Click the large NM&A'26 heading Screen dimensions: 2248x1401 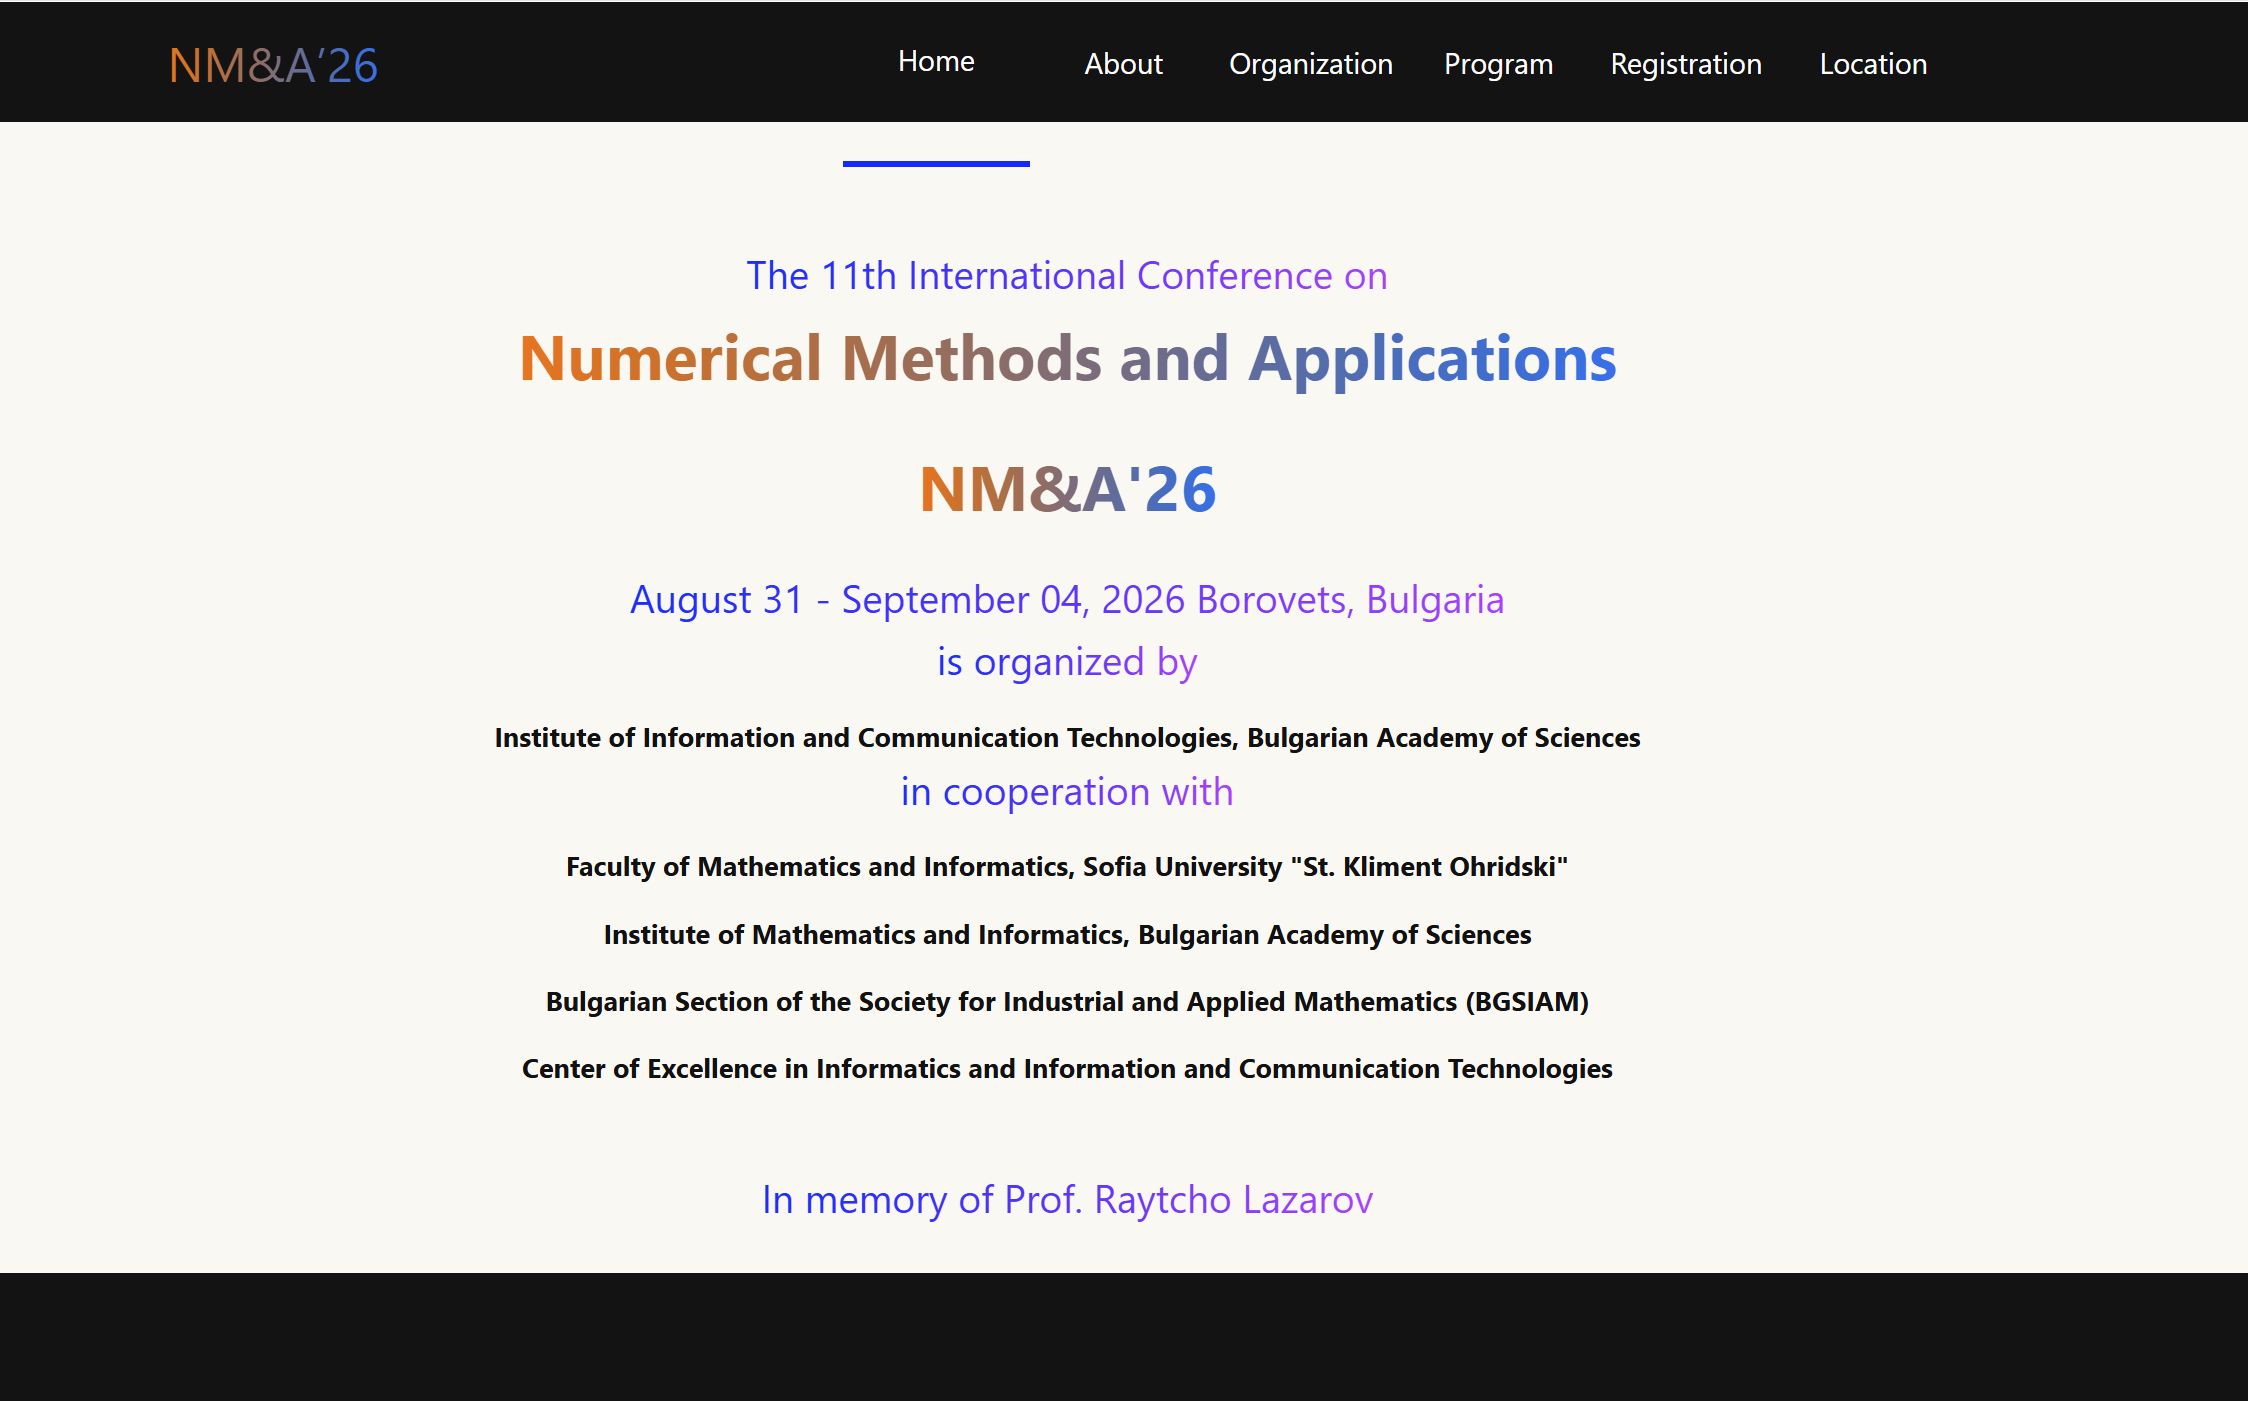[1067, 489]
